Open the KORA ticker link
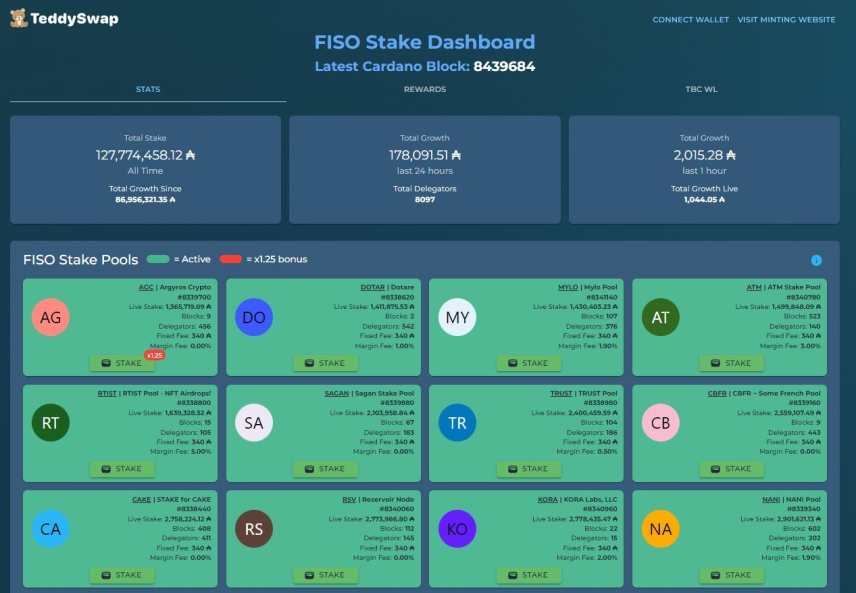The height and width of the screenshot is (593, 856). 548,500
